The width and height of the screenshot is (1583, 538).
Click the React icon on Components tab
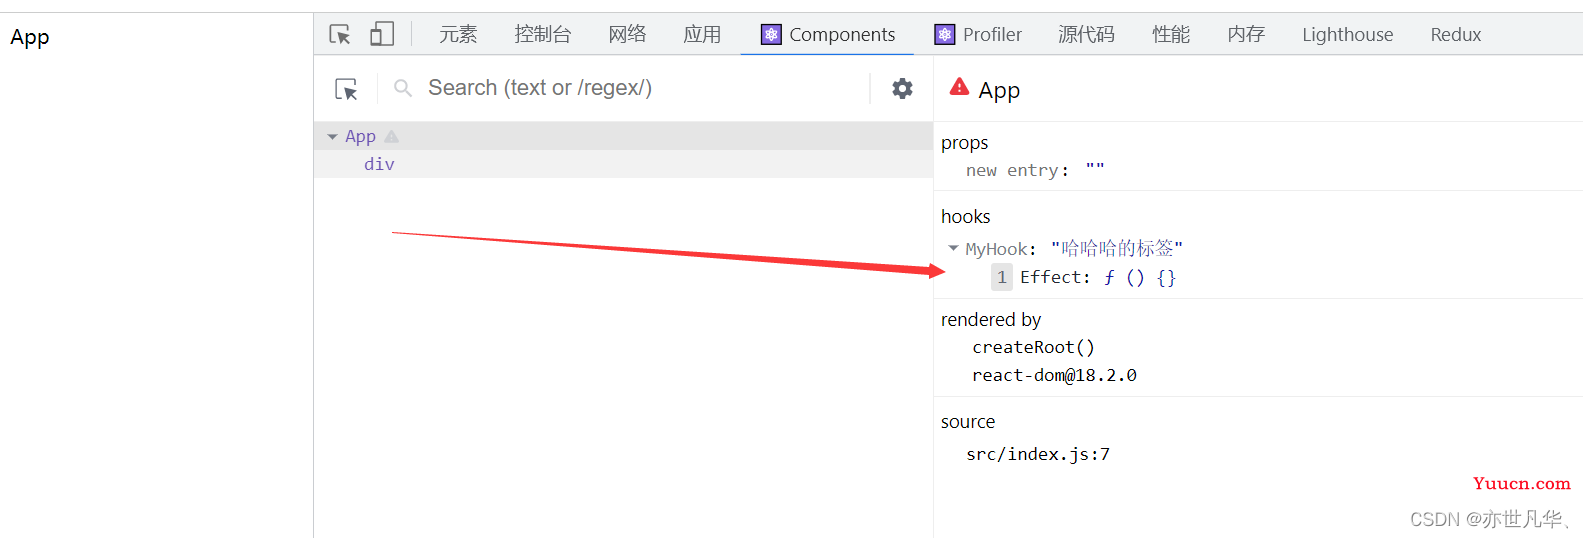[x=771, y=34]
